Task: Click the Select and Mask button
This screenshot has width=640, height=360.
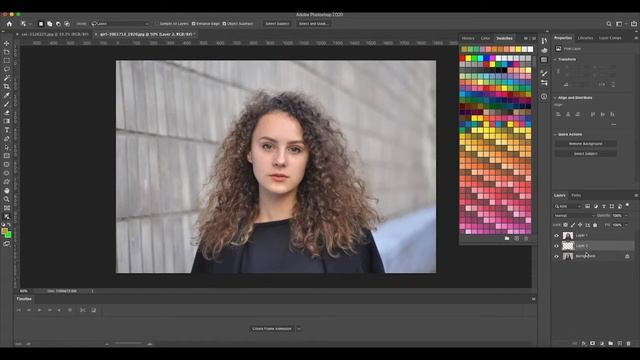Action: 313,24
